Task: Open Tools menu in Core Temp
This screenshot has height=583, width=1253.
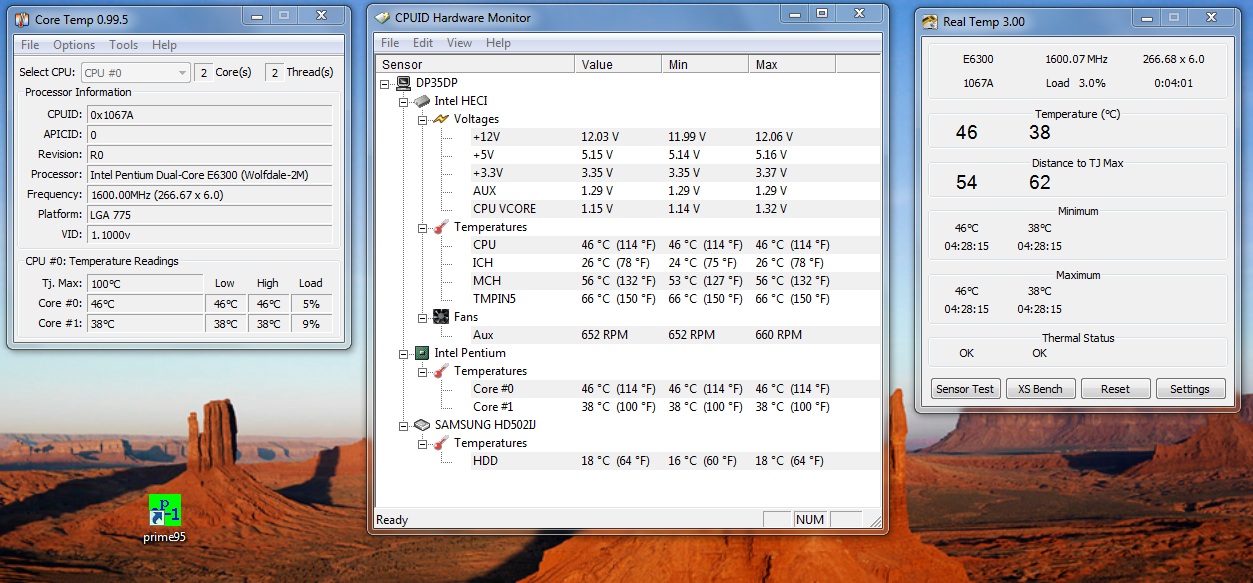Action: [124, 45]
